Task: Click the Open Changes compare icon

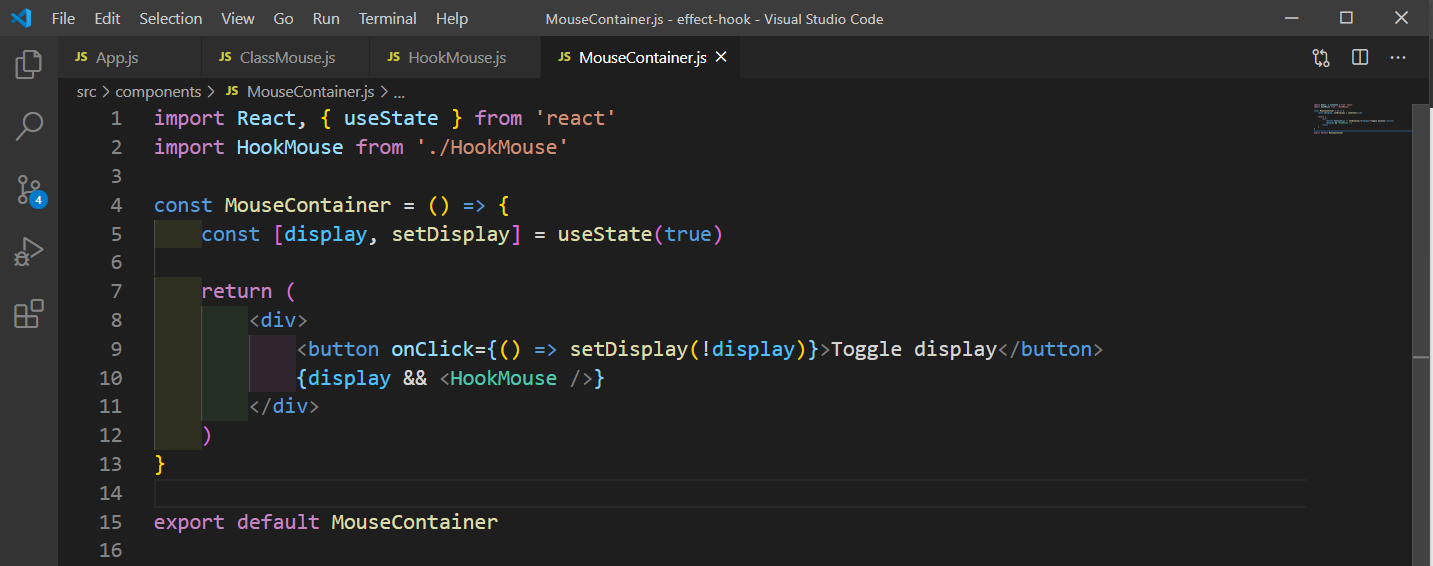Action: click(1321, 58)
